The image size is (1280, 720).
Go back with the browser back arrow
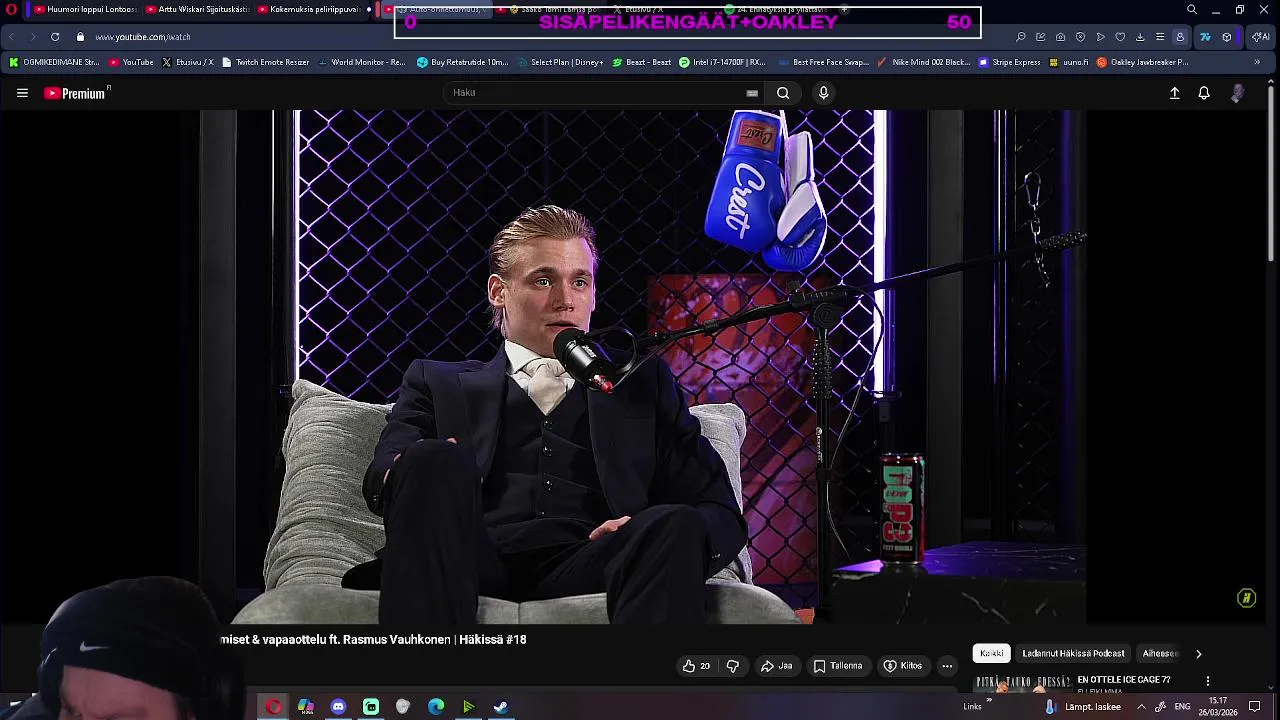(x=11, y=37)
